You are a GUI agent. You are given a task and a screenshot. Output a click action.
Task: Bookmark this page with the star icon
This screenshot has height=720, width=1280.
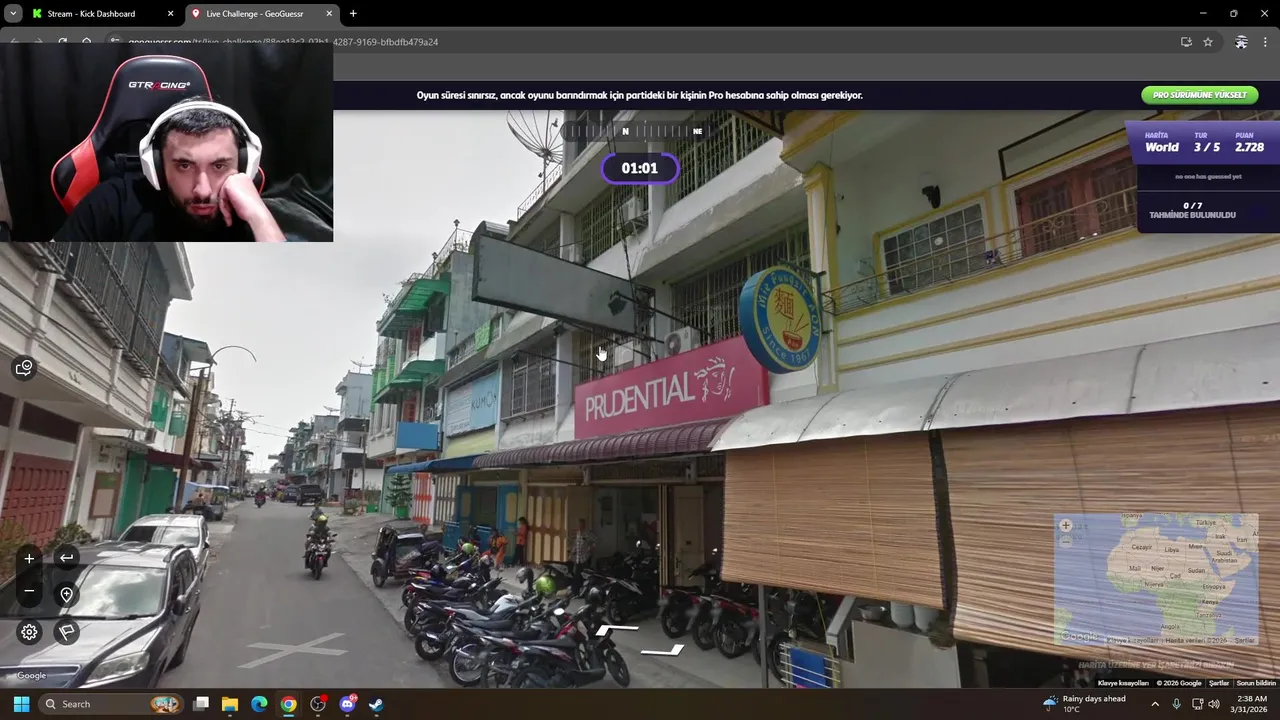click(1208, 42)
